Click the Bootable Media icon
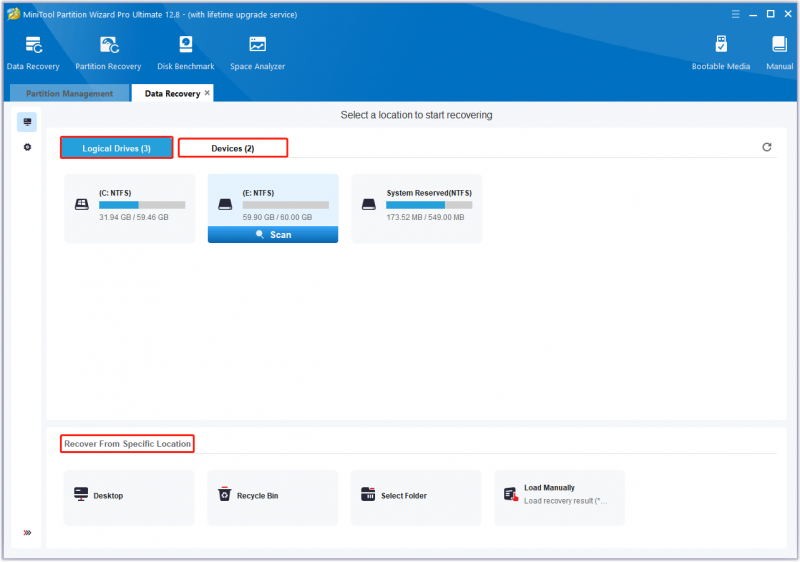This screenshot has width=800, height=562. tap(720, 53)
